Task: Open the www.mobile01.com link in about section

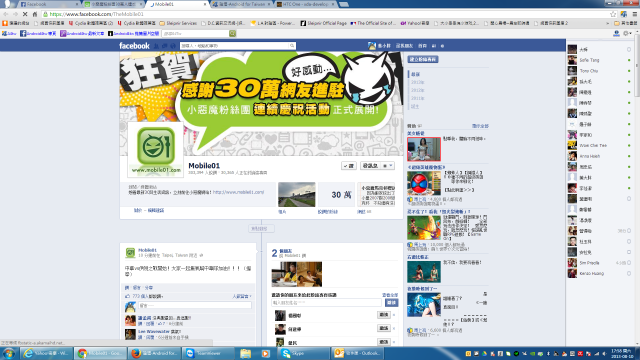Action: [238, 192]
